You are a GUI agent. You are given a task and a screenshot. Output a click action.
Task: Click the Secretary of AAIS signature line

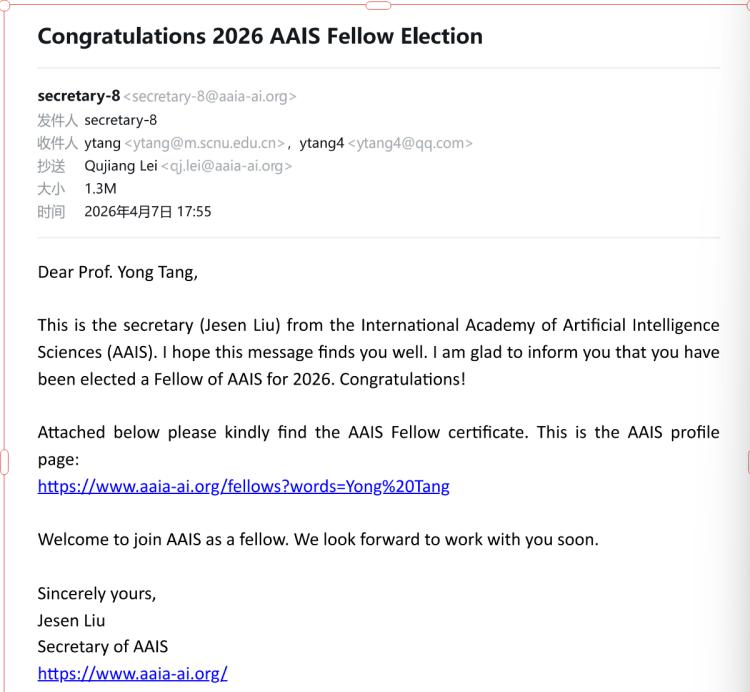point(103,647)
